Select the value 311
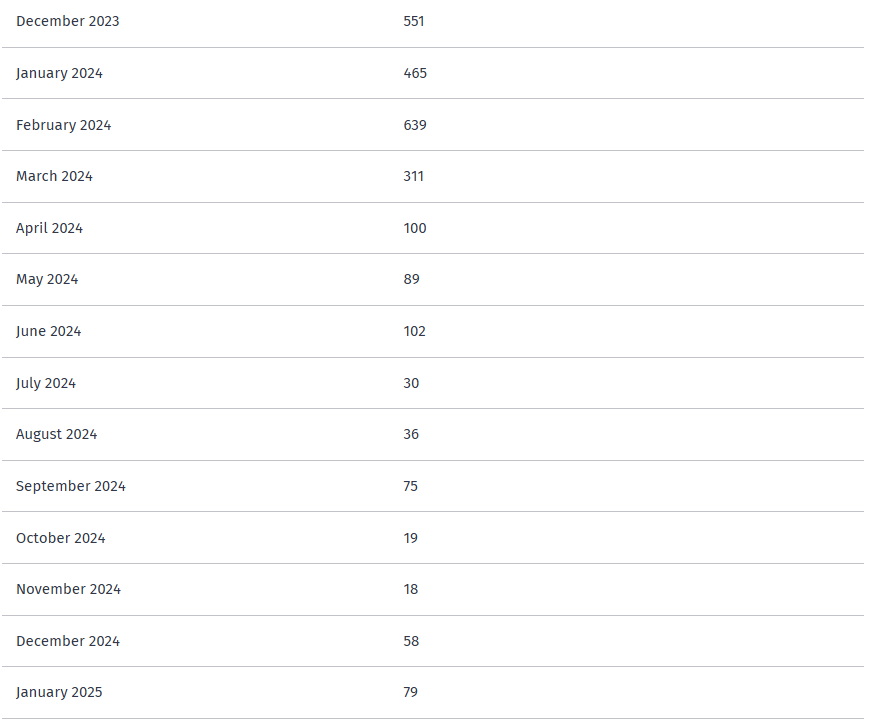The width and height of the screenshot is (874, 724). [x=414, y=176]
